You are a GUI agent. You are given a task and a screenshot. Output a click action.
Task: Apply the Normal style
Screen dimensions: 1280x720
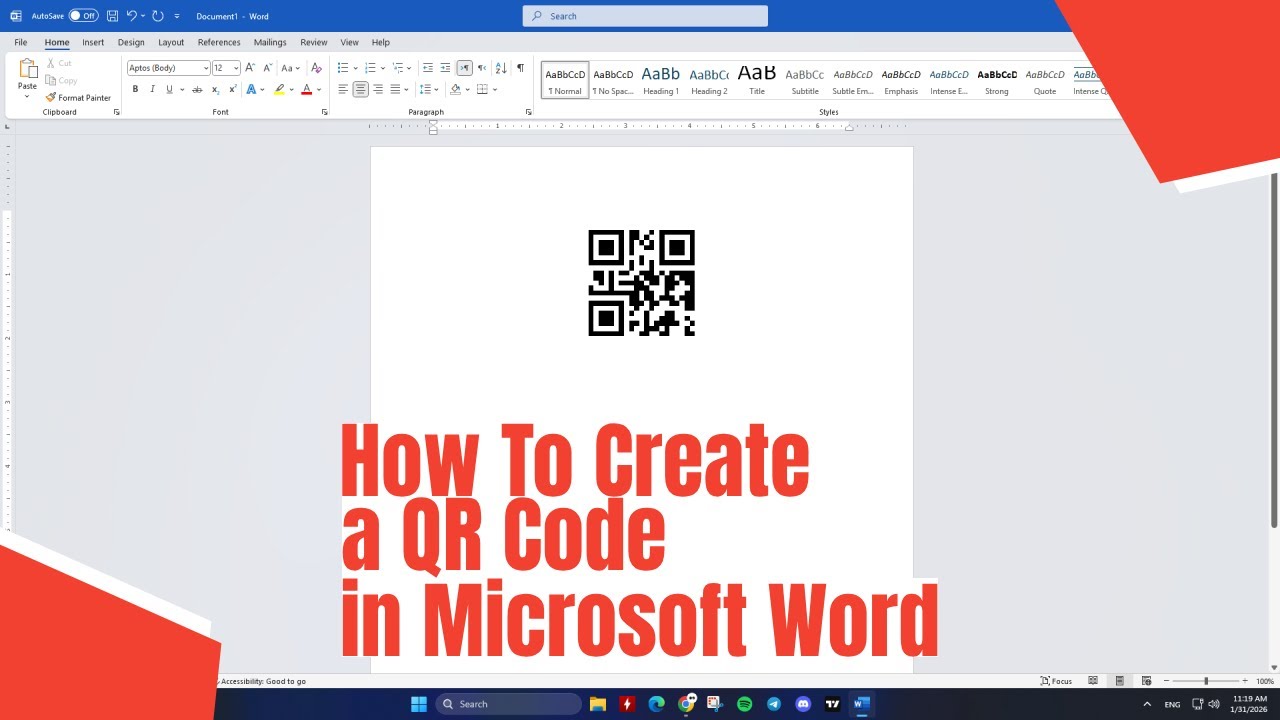click(565, 80)
